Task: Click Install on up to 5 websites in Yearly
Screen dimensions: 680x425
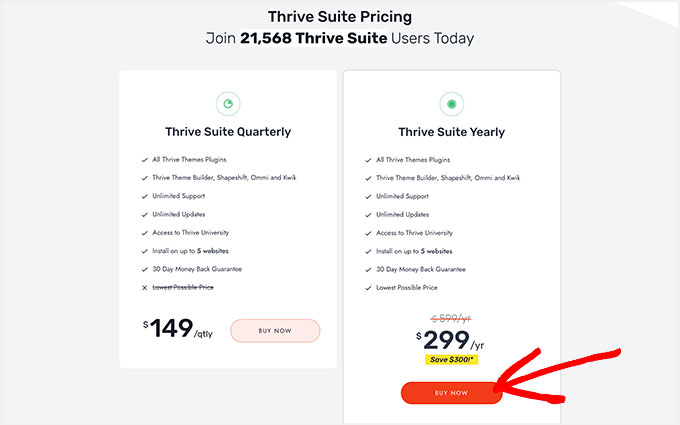Action: pos(414,251)
